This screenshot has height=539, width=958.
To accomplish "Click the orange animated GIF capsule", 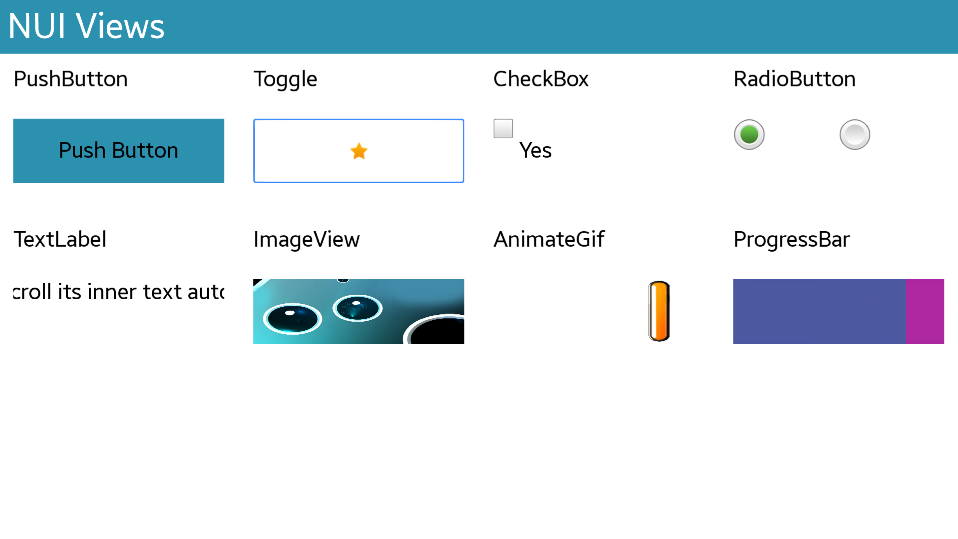I will (x=658, y=311).
